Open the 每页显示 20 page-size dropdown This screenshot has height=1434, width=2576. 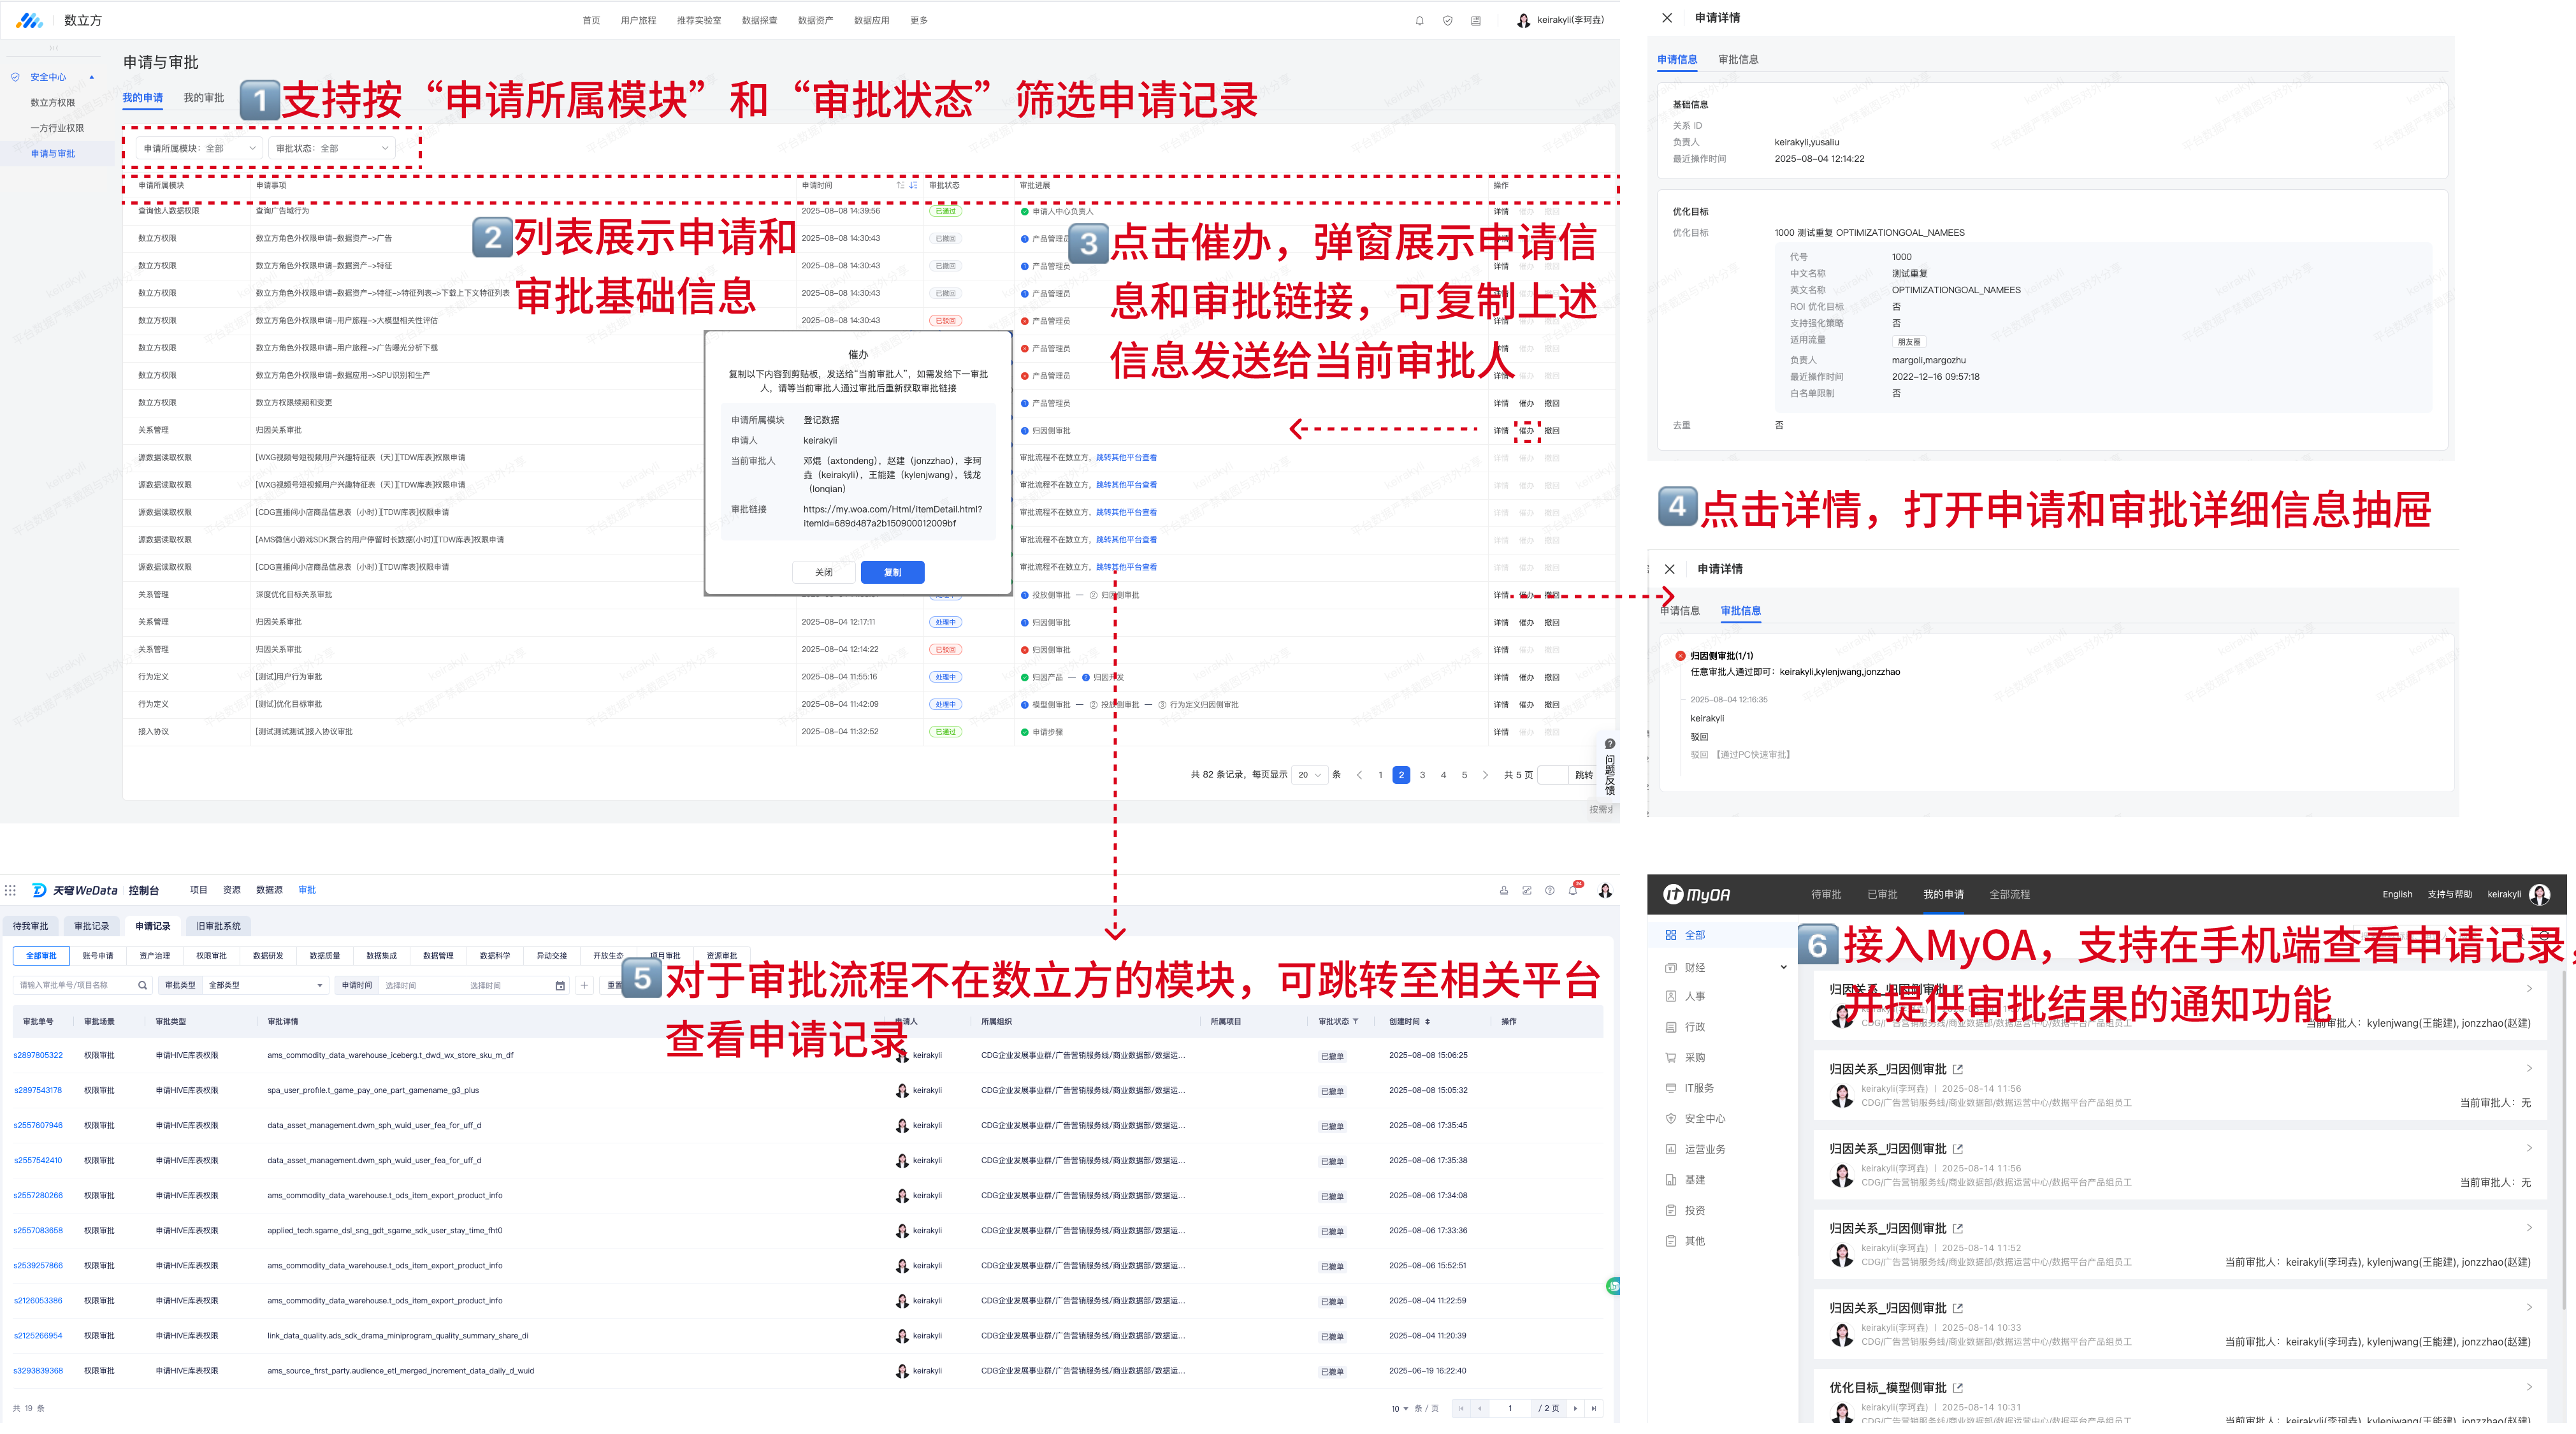pos(1309,775)
